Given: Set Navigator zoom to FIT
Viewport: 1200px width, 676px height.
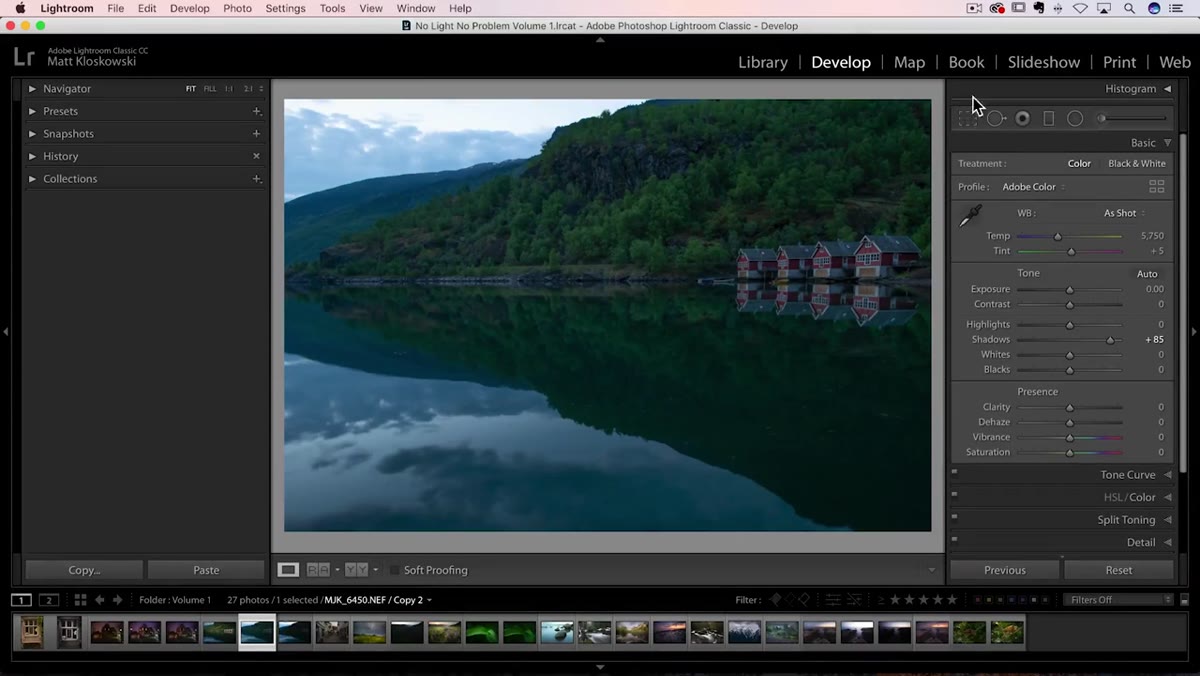Looking at the screenshot, I should (x=190, y=89).
